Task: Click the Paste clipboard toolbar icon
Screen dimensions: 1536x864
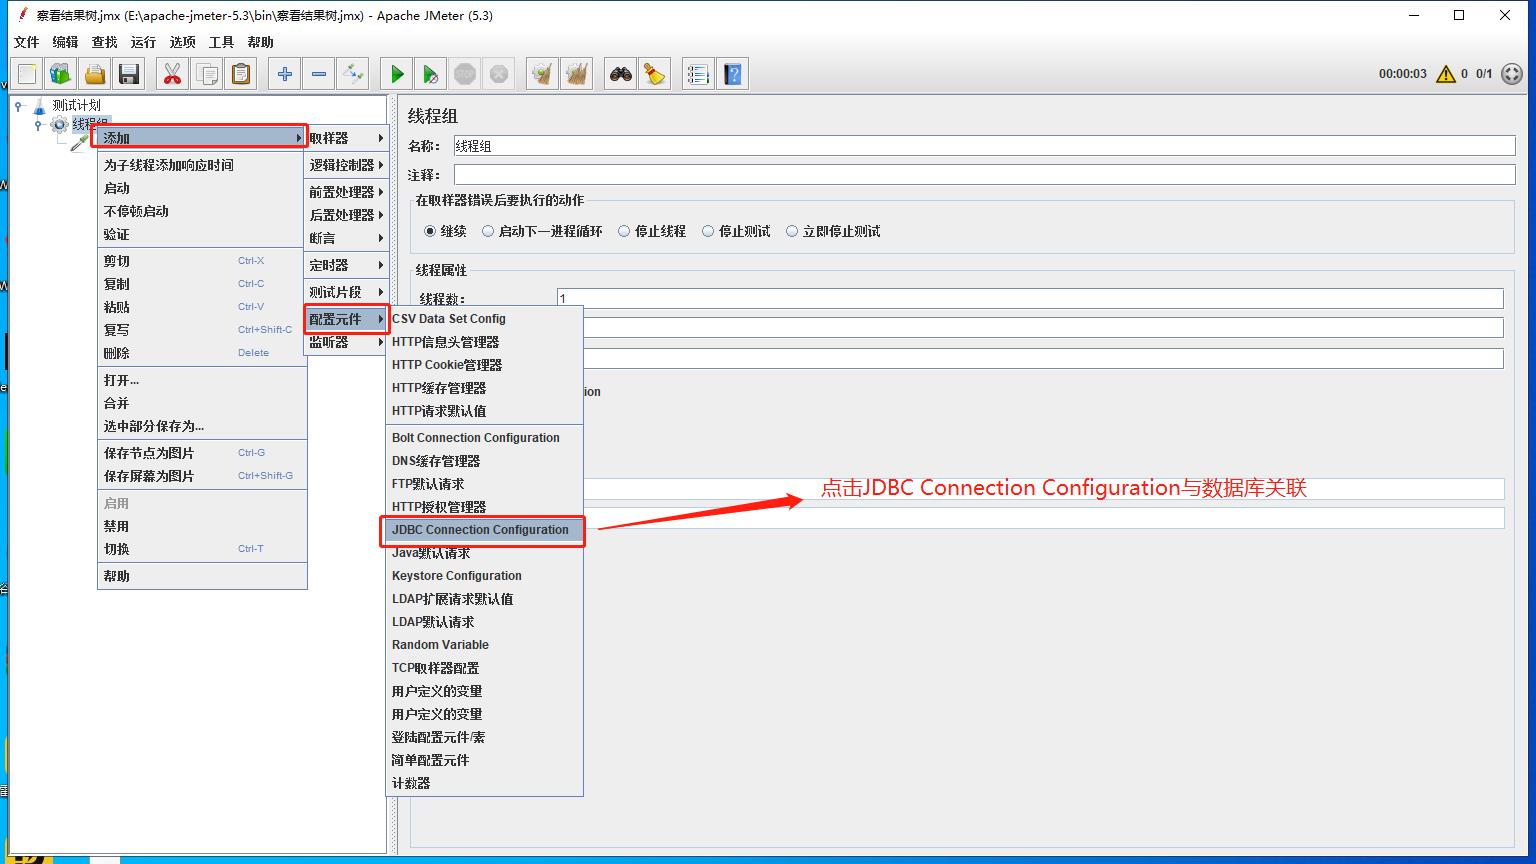Action: [x=241, y=74]
